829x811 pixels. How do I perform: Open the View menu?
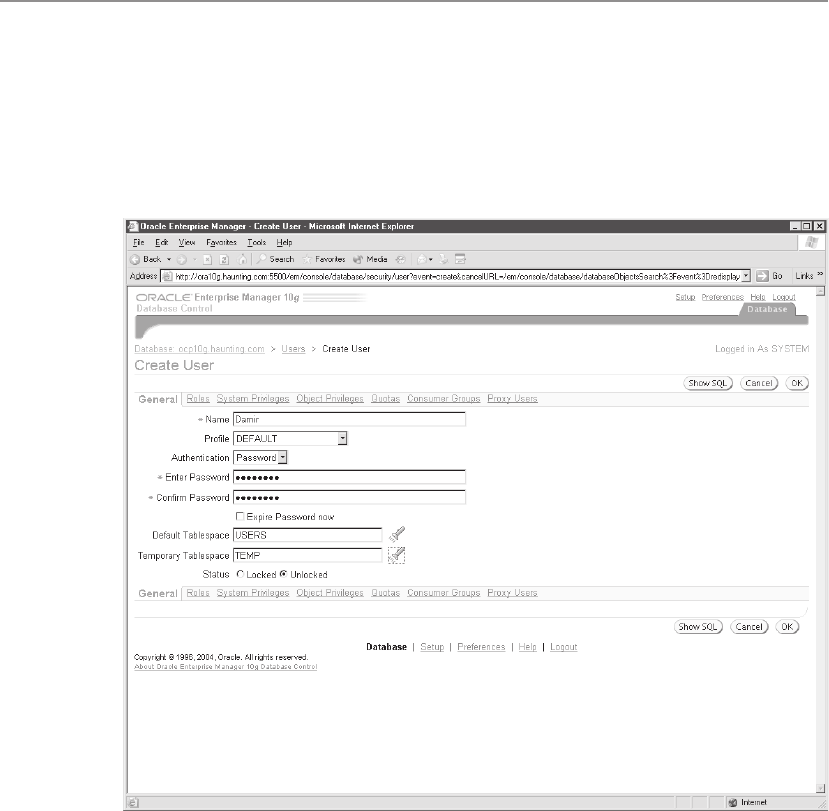(x=187, y=242)
